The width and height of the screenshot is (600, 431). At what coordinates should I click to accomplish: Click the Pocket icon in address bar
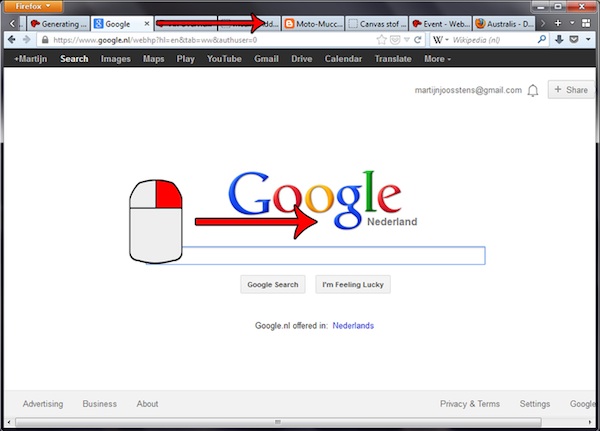[395, 40]
